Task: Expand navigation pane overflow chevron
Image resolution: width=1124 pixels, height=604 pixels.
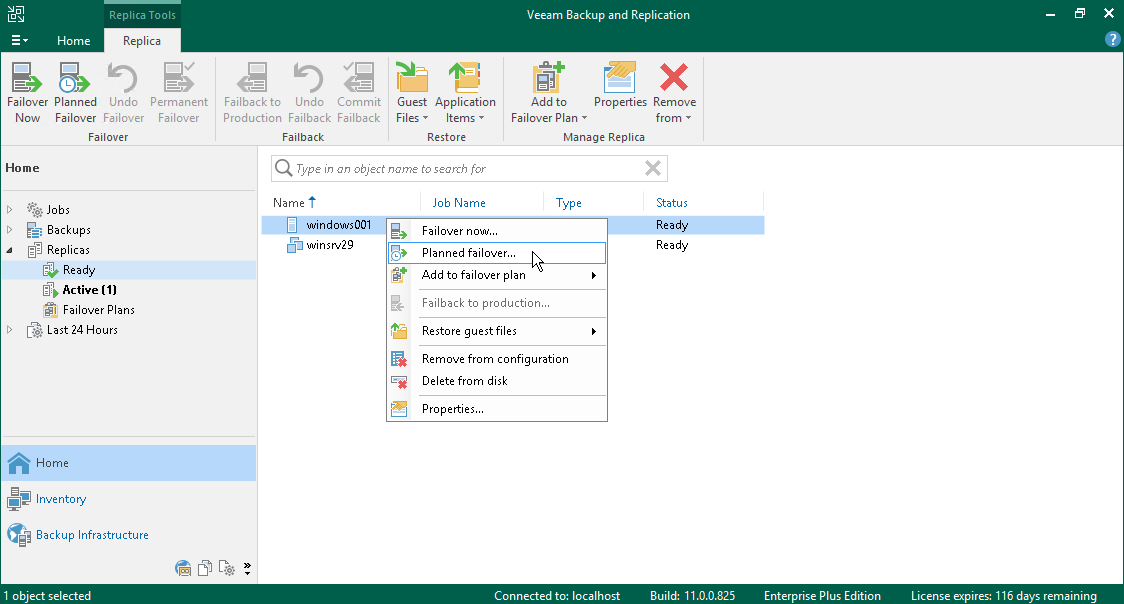Action: [247, 569]
